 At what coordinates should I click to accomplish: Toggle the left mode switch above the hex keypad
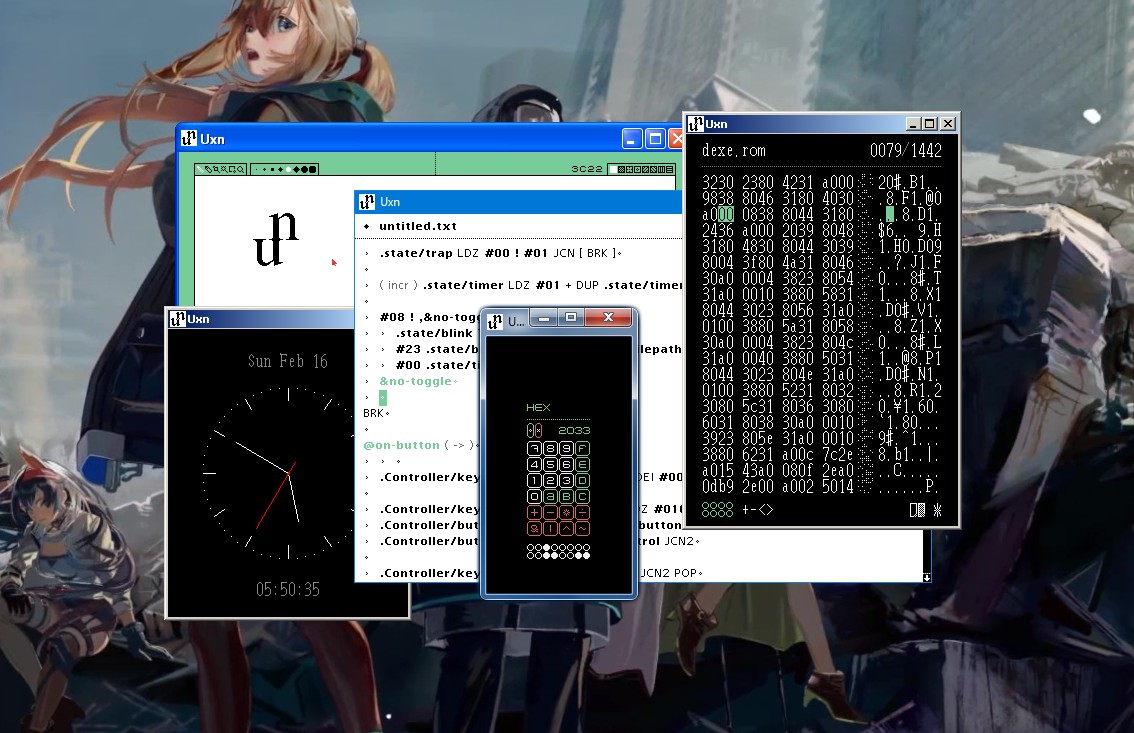click(529, 430)
